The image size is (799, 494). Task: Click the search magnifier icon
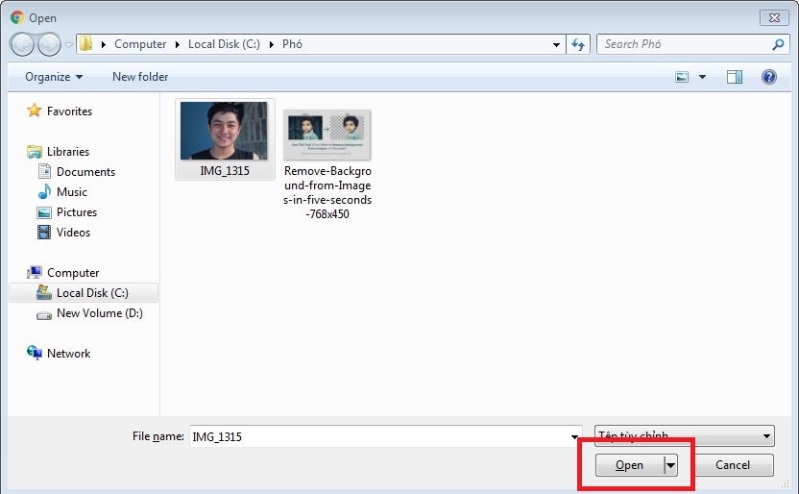click(x=778, y=44)
